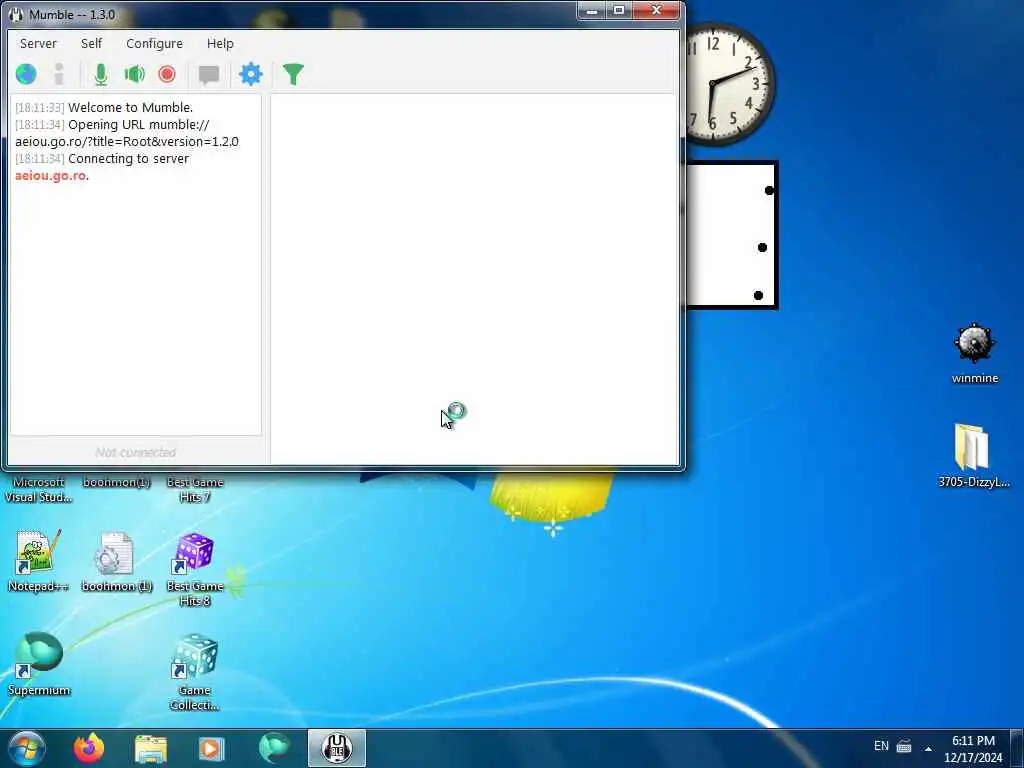
Task: Select the 3705-DizzyL... folder icon
Action: tap(974, 456)
